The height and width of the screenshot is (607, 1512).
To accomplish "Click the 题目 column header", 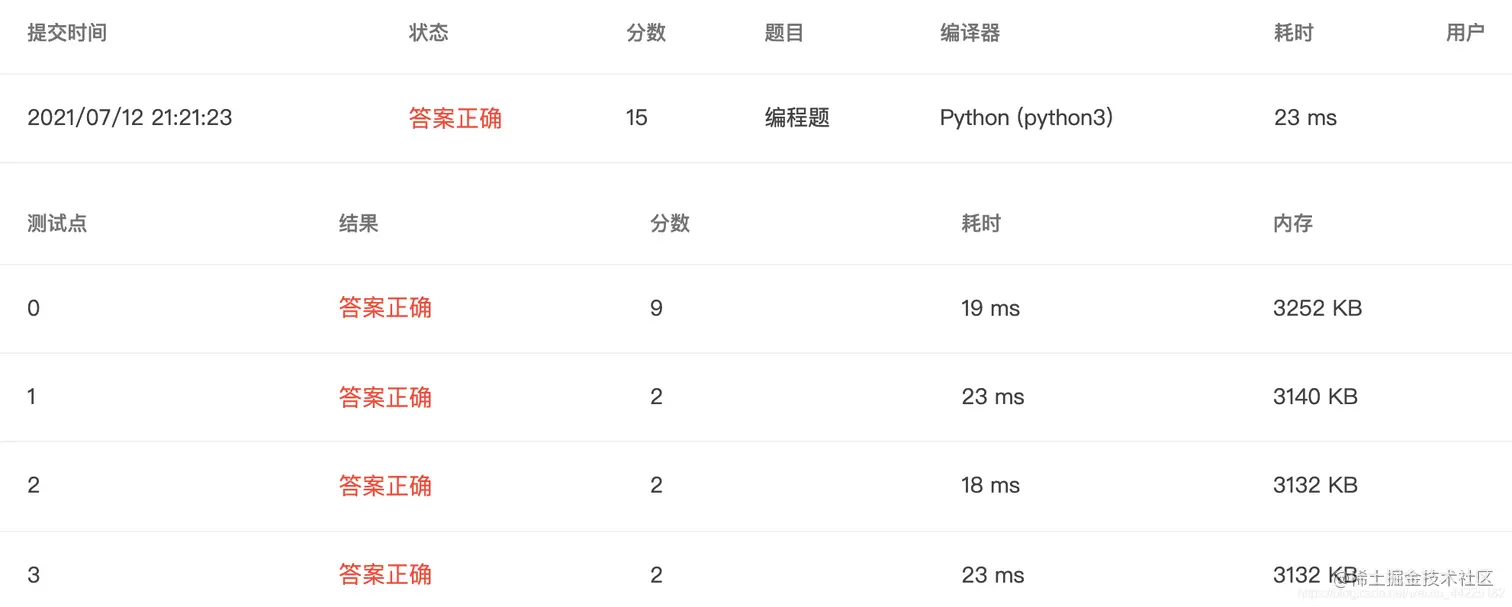I will 784,33.
